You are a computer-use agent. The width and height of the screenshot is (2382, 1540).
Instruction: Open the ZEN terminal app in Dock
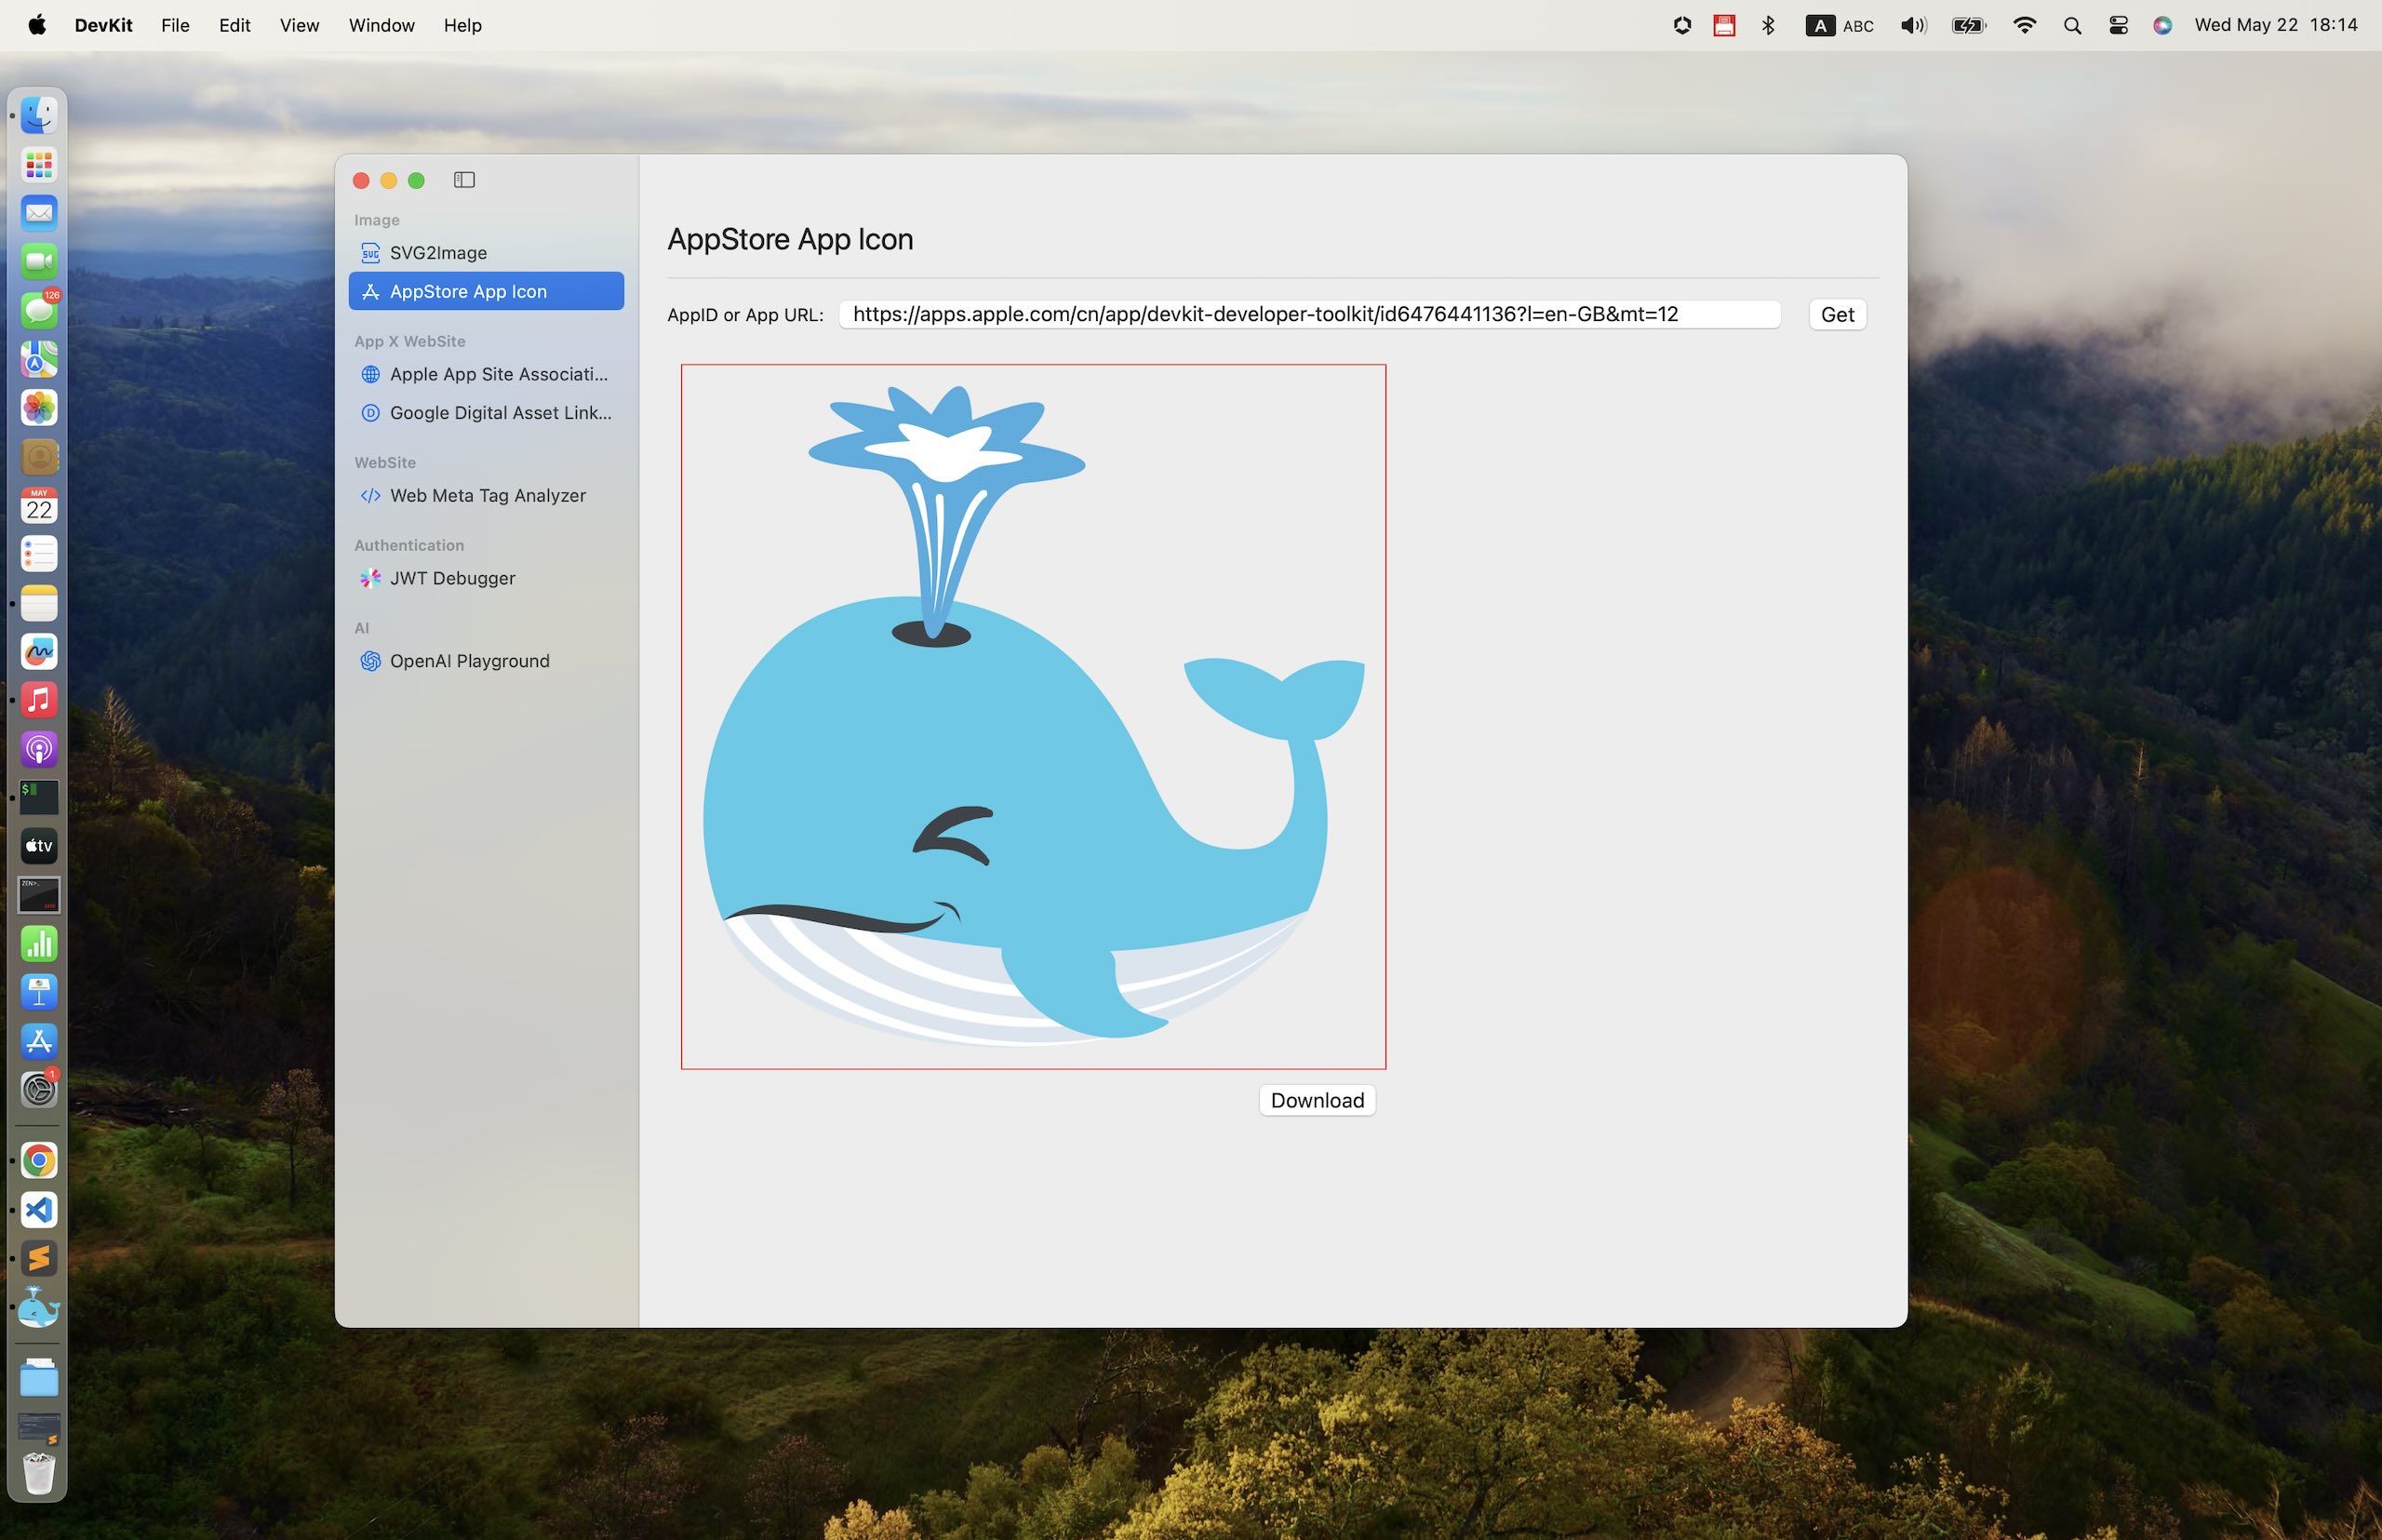click(39, 895)
